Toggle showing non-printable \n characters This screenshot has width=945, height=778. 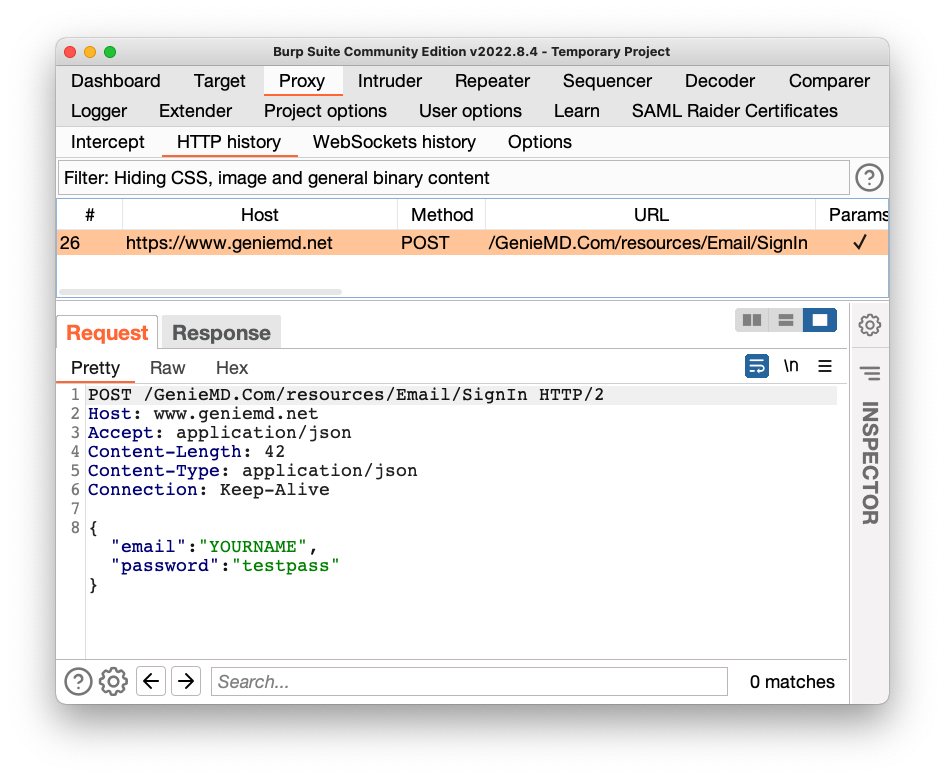791,366
